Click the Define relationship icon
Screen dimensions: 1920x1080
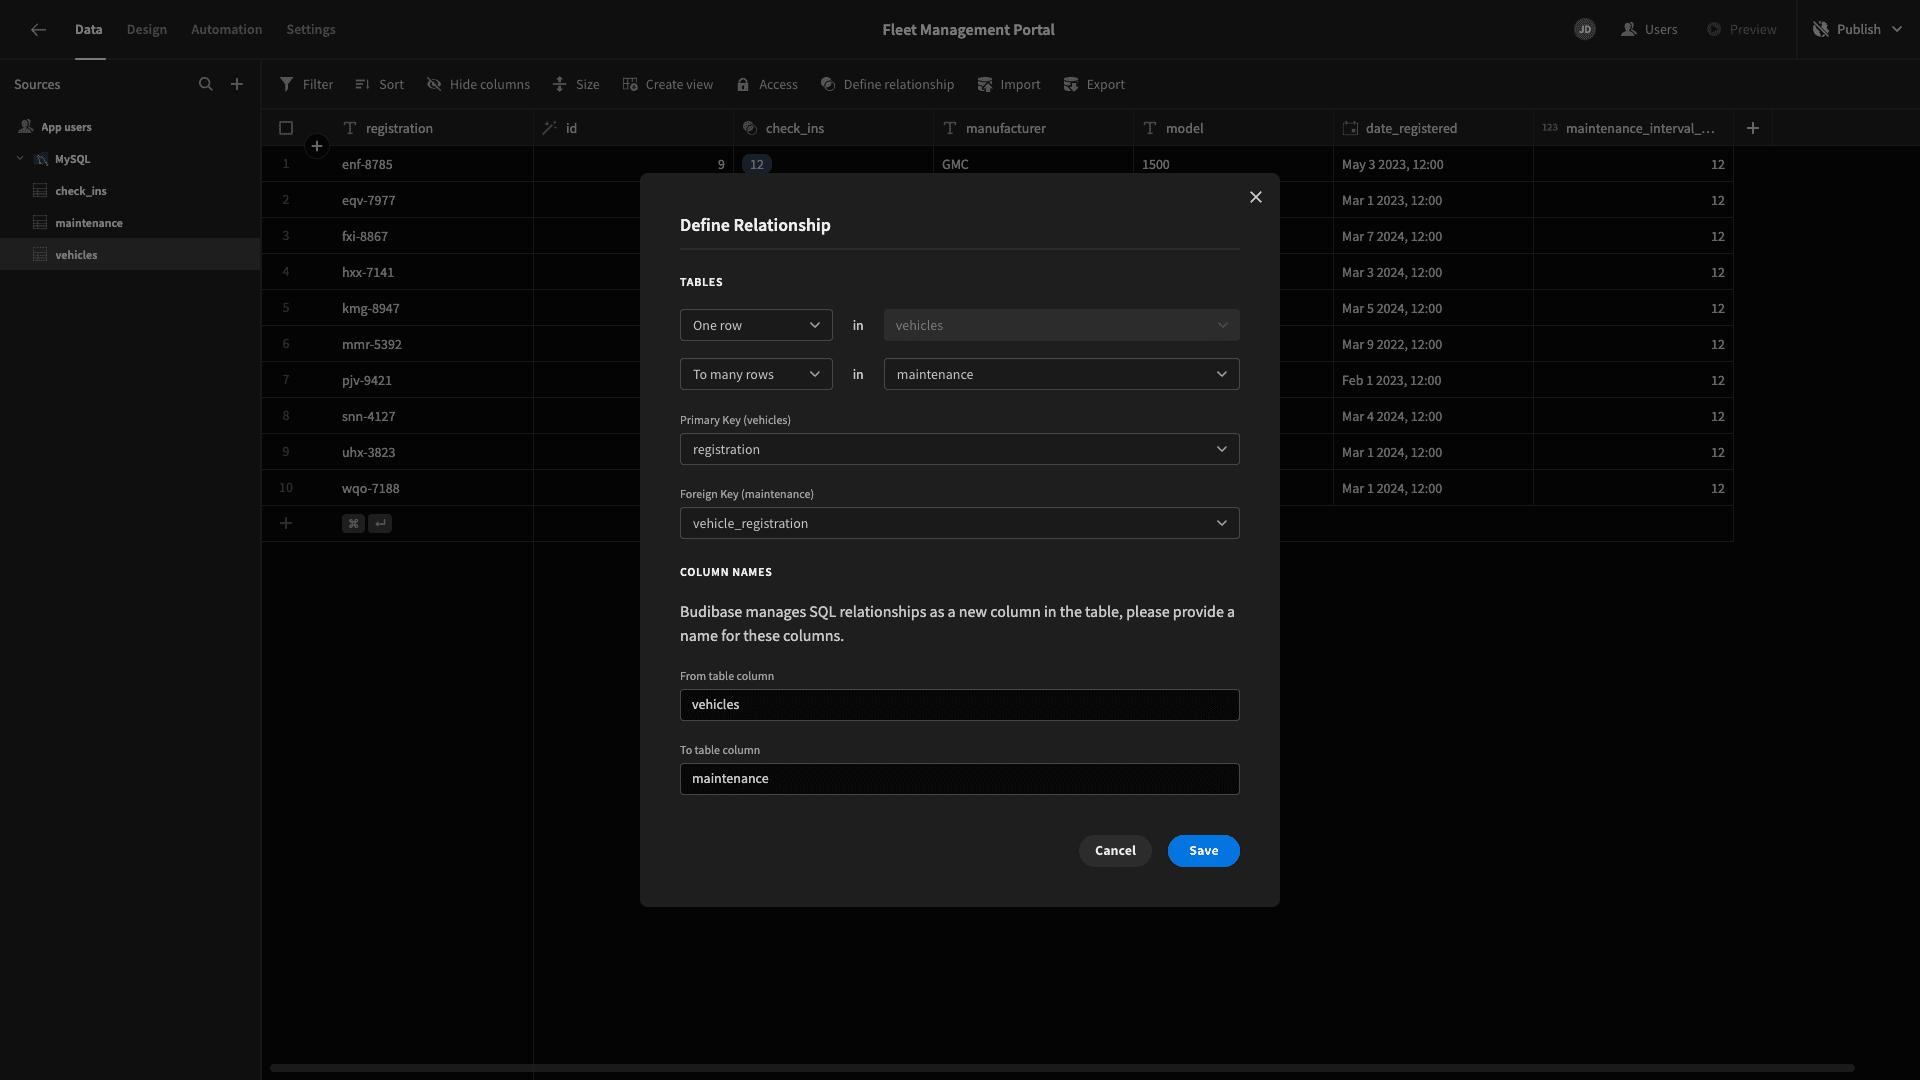click(x=827, y=84)
